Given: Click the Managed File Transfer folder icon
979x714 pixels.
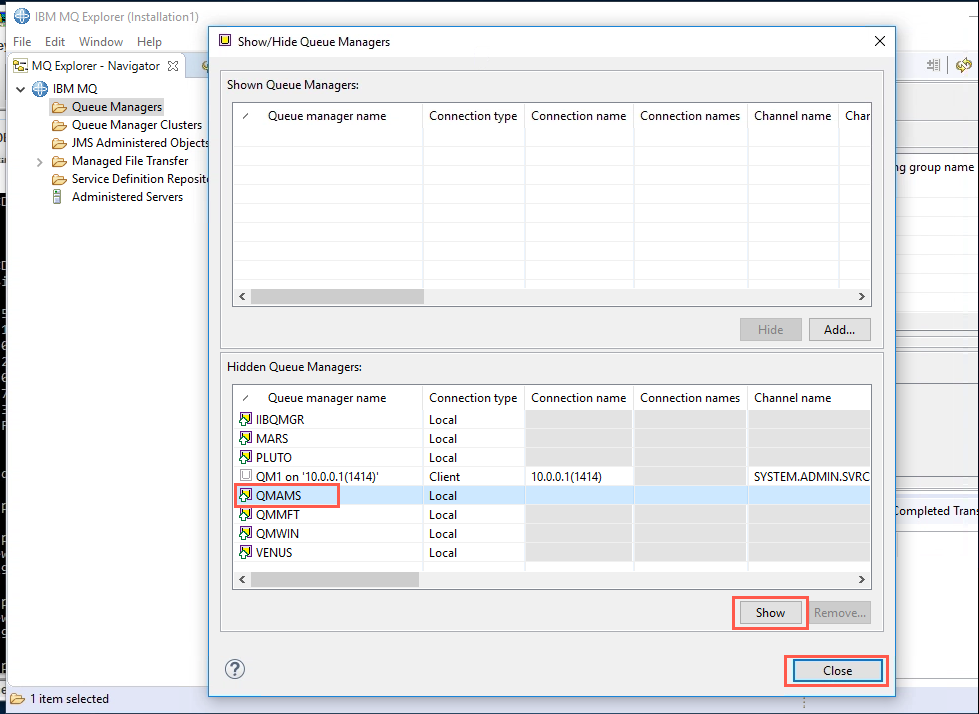Looking at the screenshot, I should point(59,162).
